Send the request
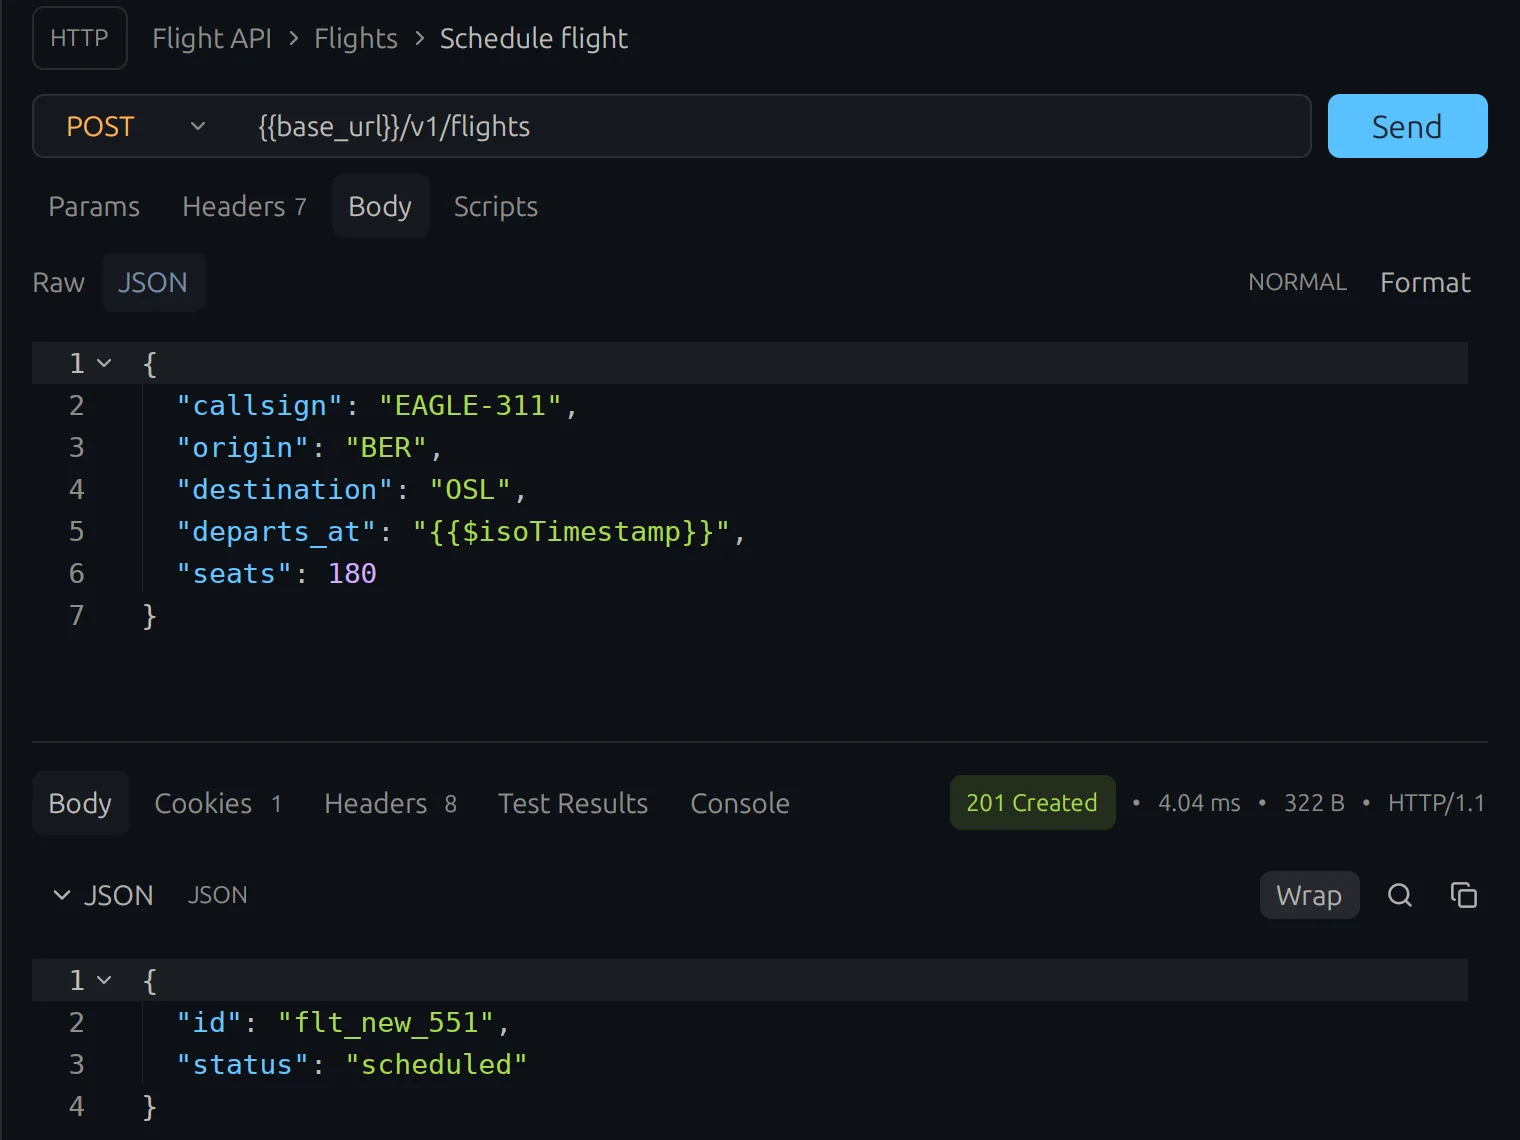 click(1407, 126)
